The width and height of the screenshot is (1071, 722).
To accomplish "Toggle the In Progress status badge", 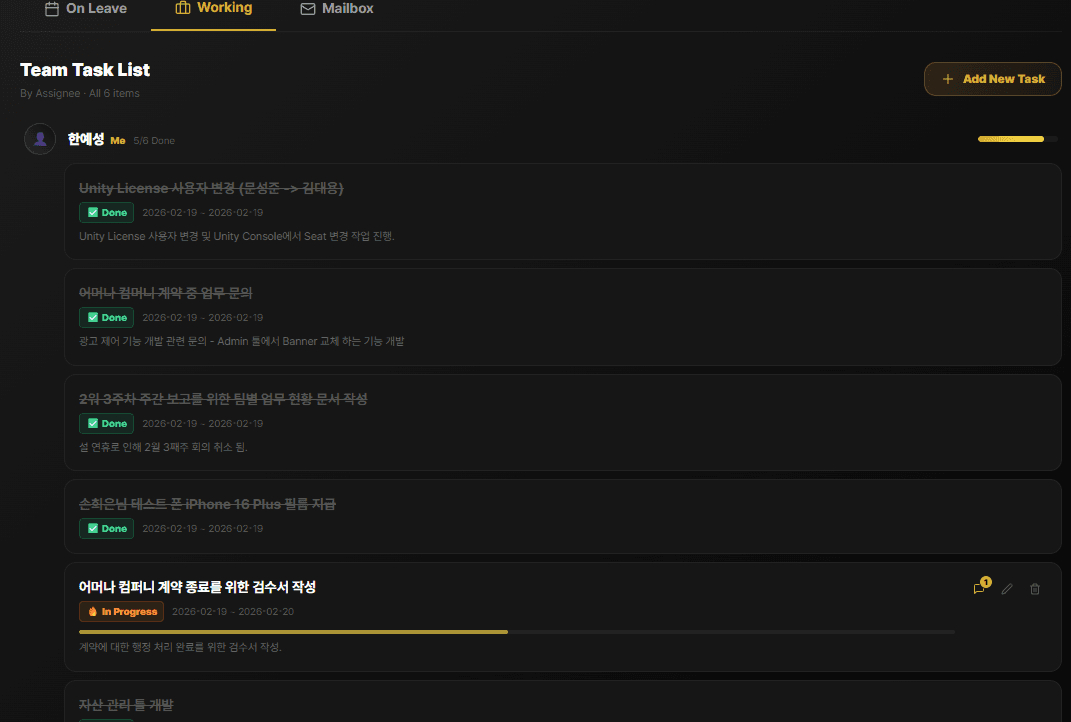I will pos(121,611).
